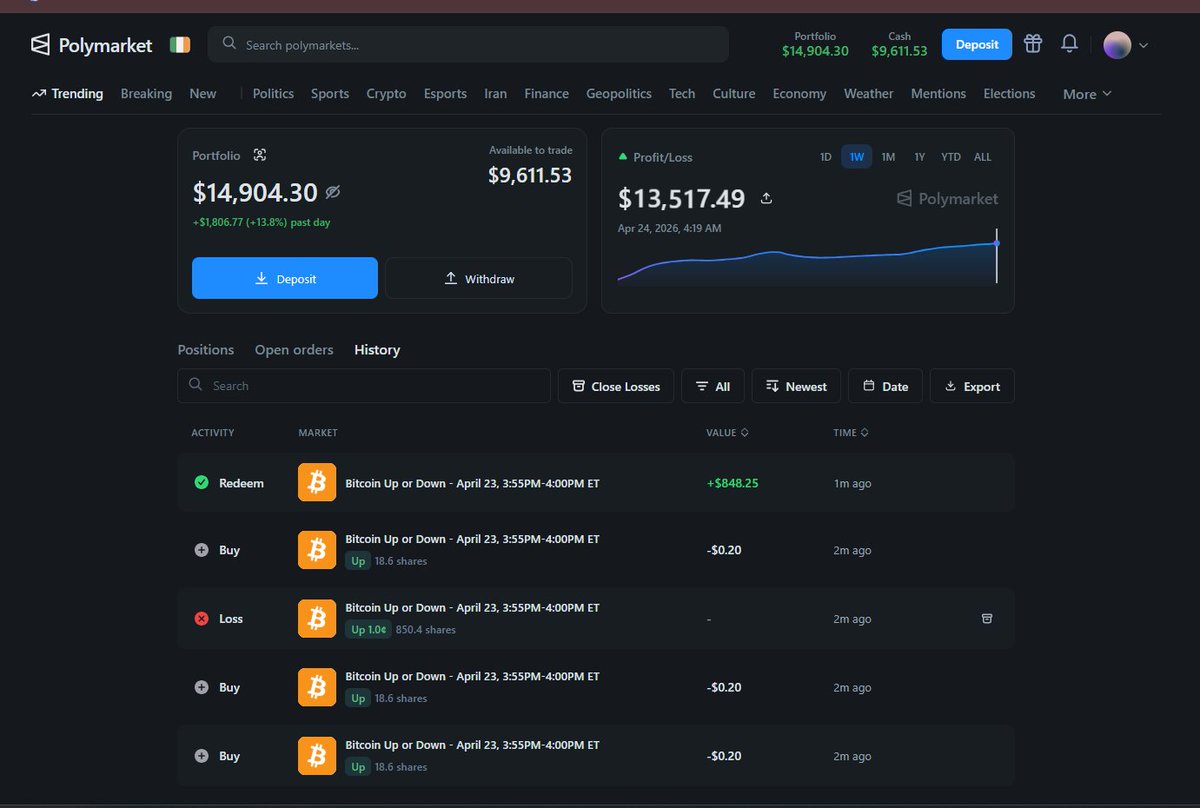Open header Portfolio $14,904.30 link
1200x808 pixels.
pyautogui.click(x=815, y=44)
